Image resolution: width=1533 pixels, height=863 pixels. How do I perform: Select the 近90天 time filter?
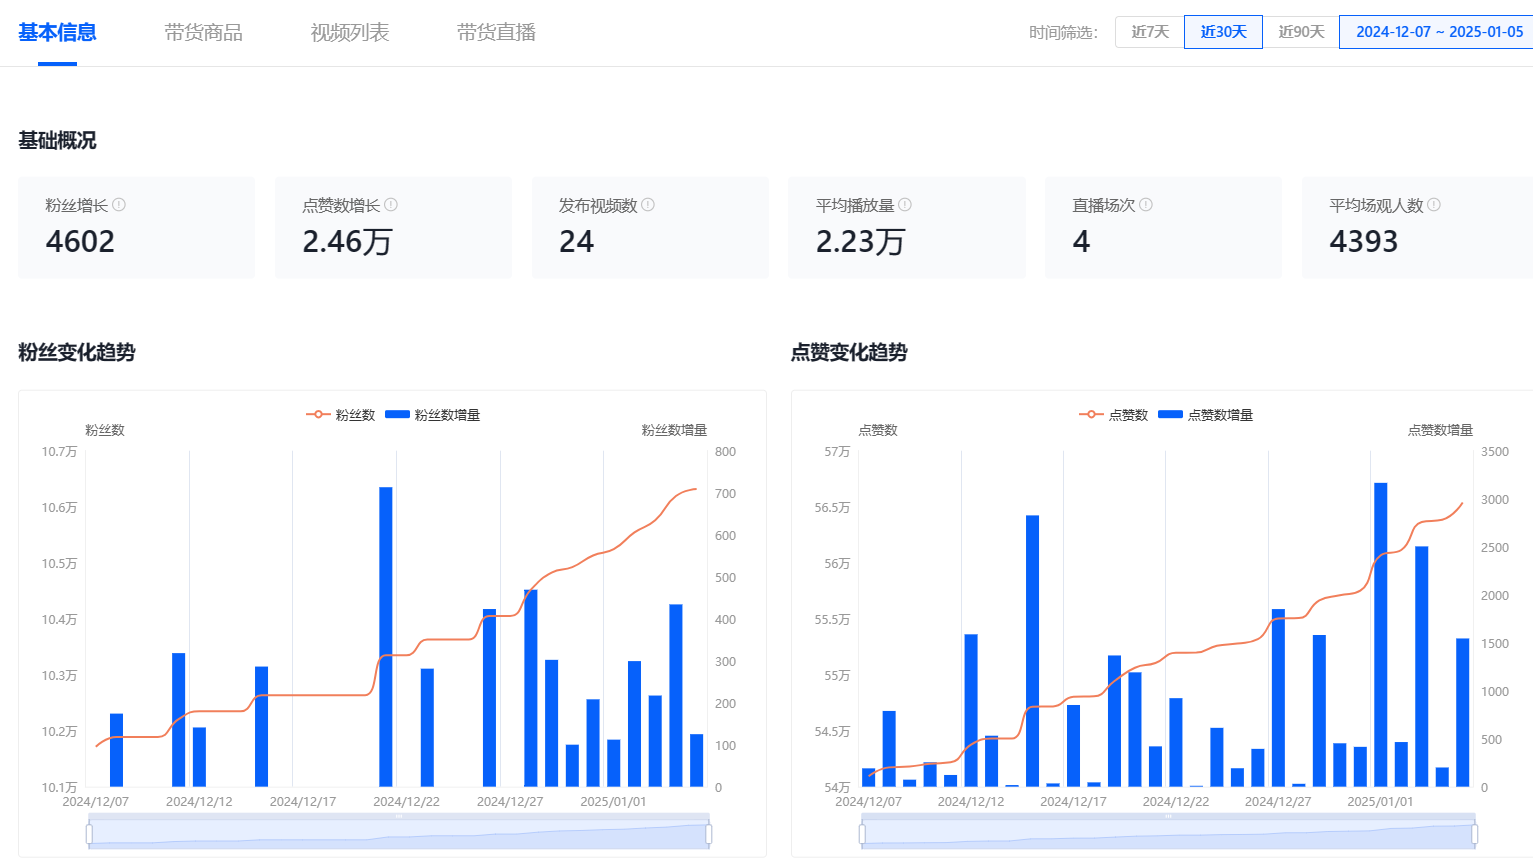1301,32
